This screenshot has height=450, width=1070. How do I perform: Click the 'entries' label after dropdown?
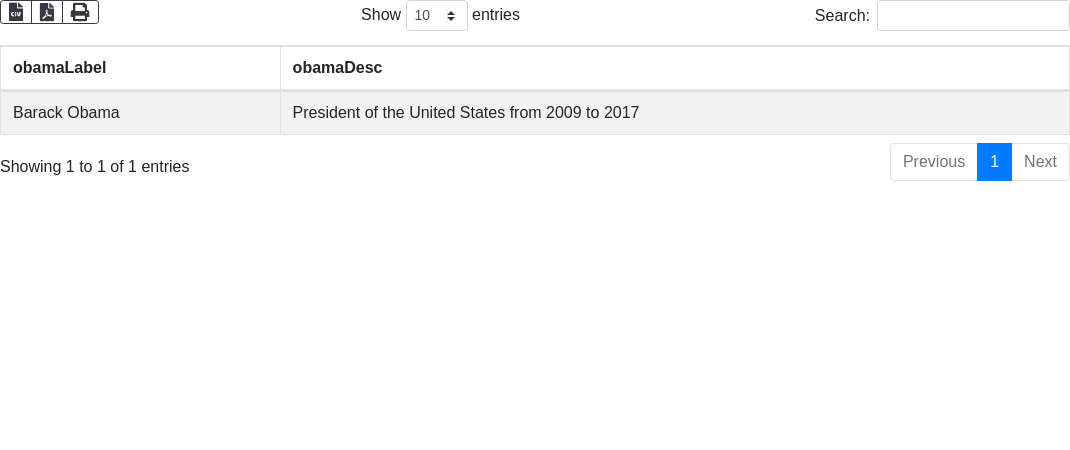click(x=495, y=15)
